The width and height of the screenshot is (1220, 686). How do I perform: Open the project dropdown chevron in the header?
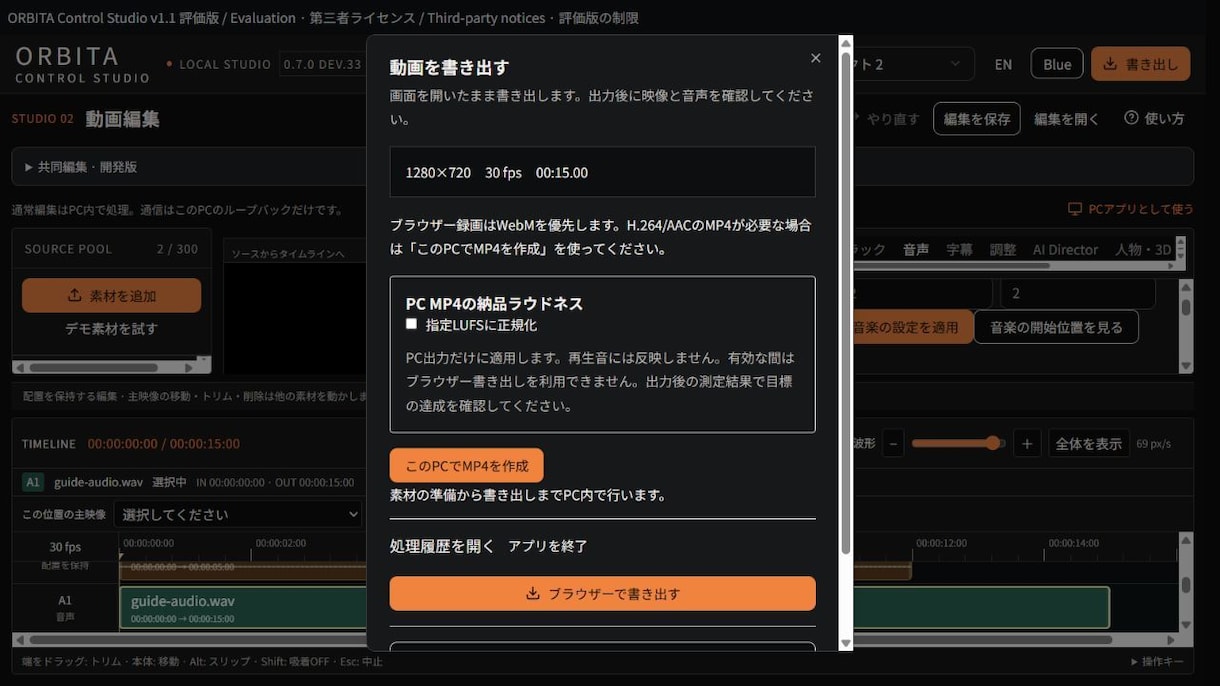(956, 64)
